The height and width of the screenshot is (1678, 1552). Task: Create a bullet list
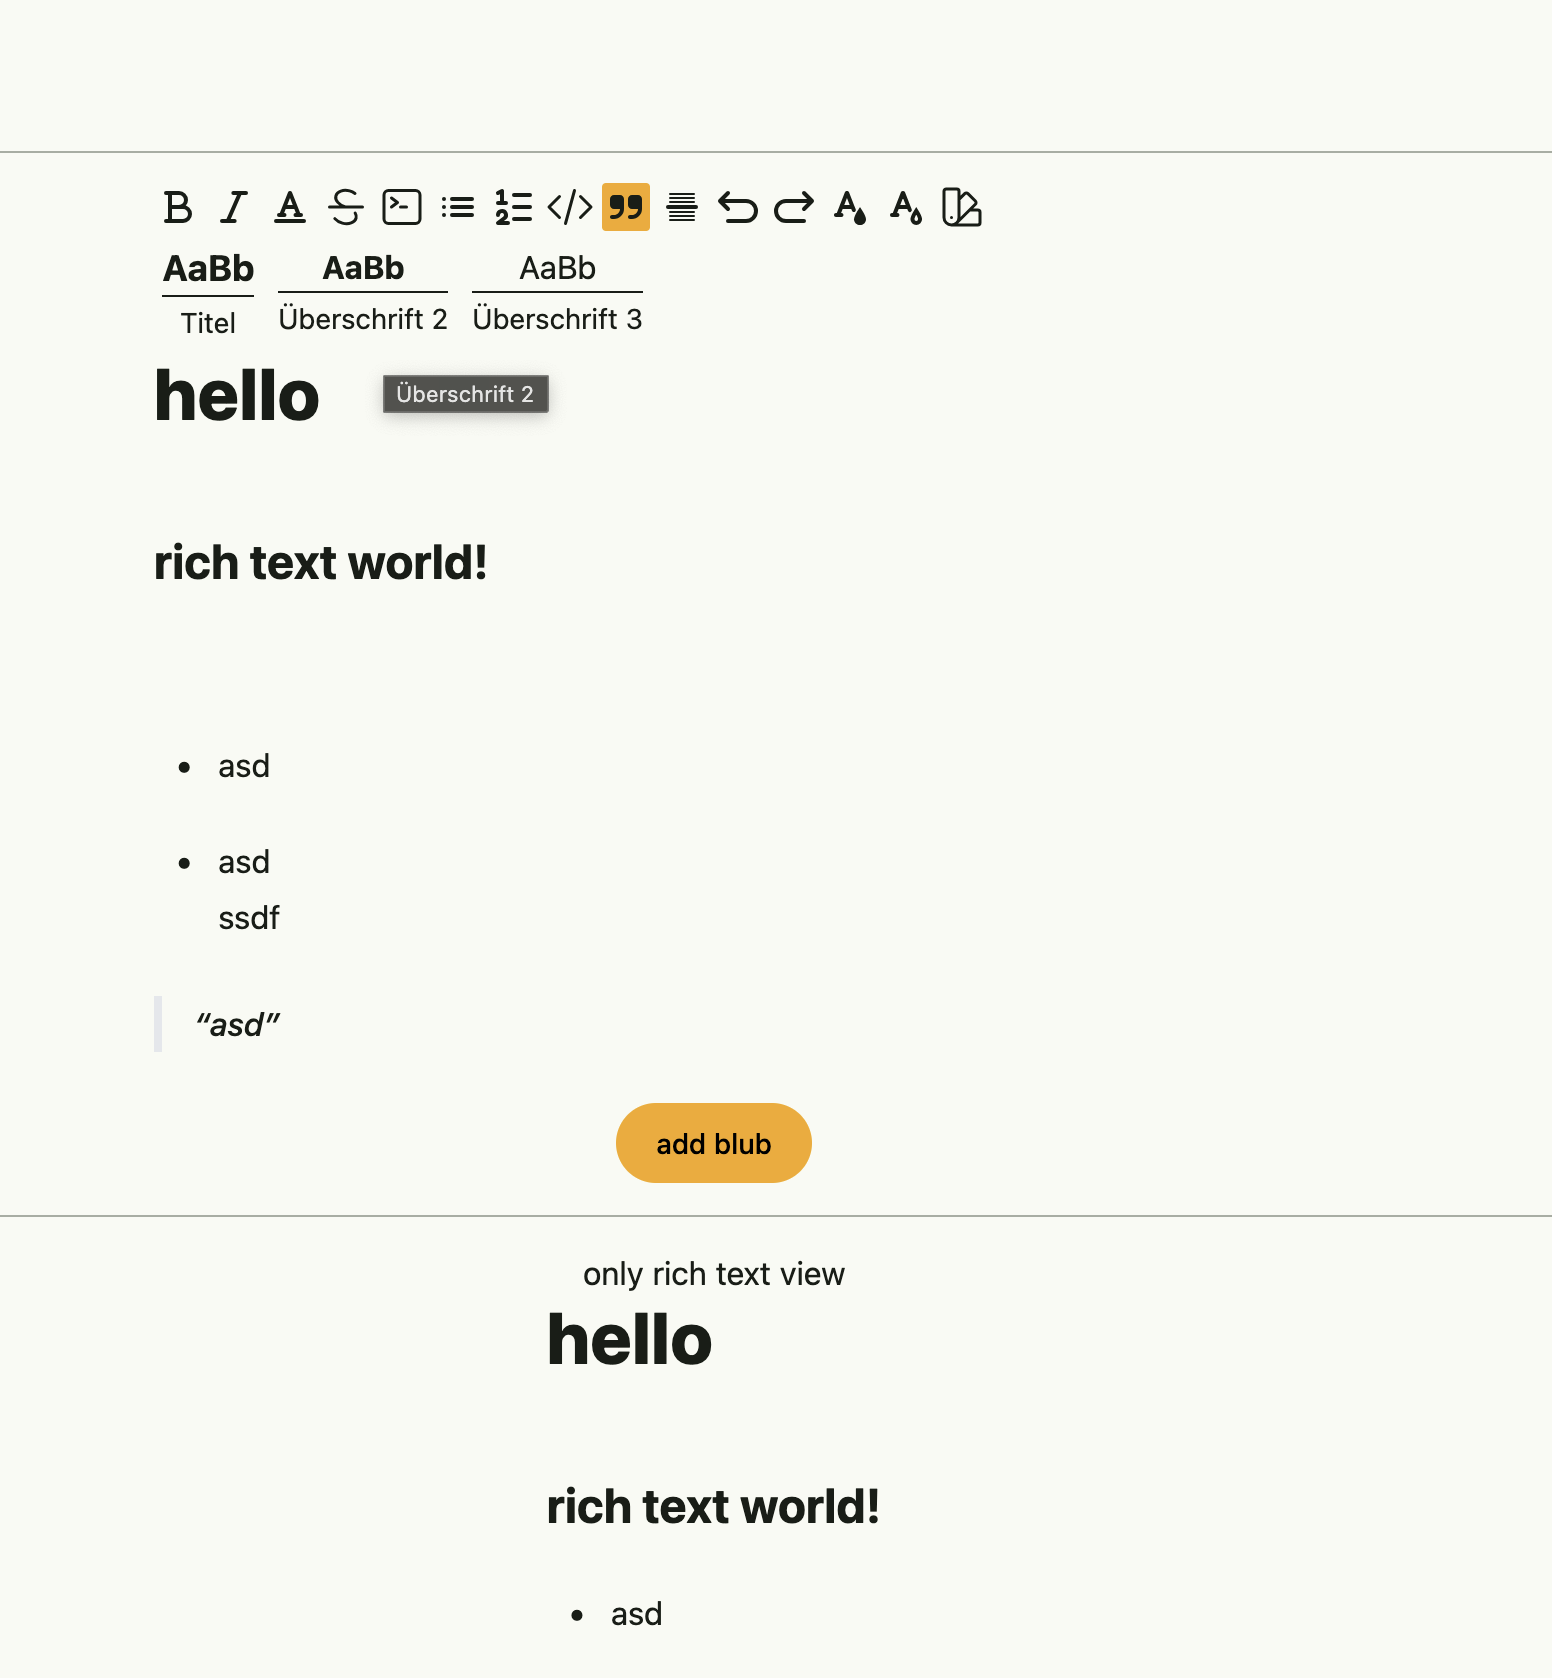pyautogui.click(x=458, y=208)
